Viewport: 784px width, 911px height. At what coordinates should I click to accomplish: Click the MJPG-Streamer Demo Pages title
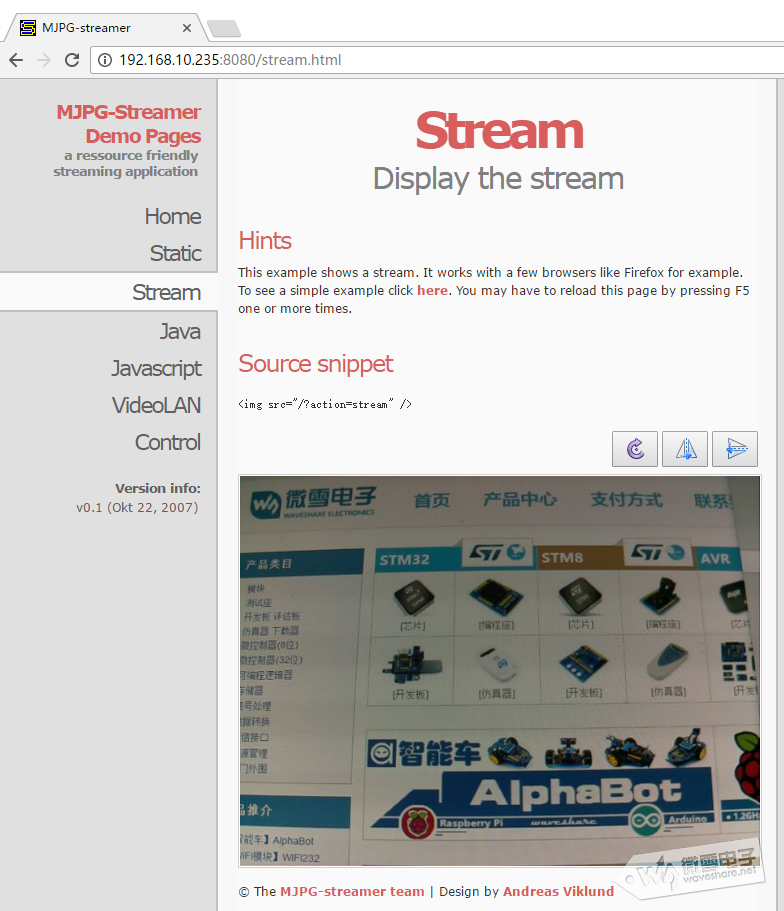click(128, 124)
